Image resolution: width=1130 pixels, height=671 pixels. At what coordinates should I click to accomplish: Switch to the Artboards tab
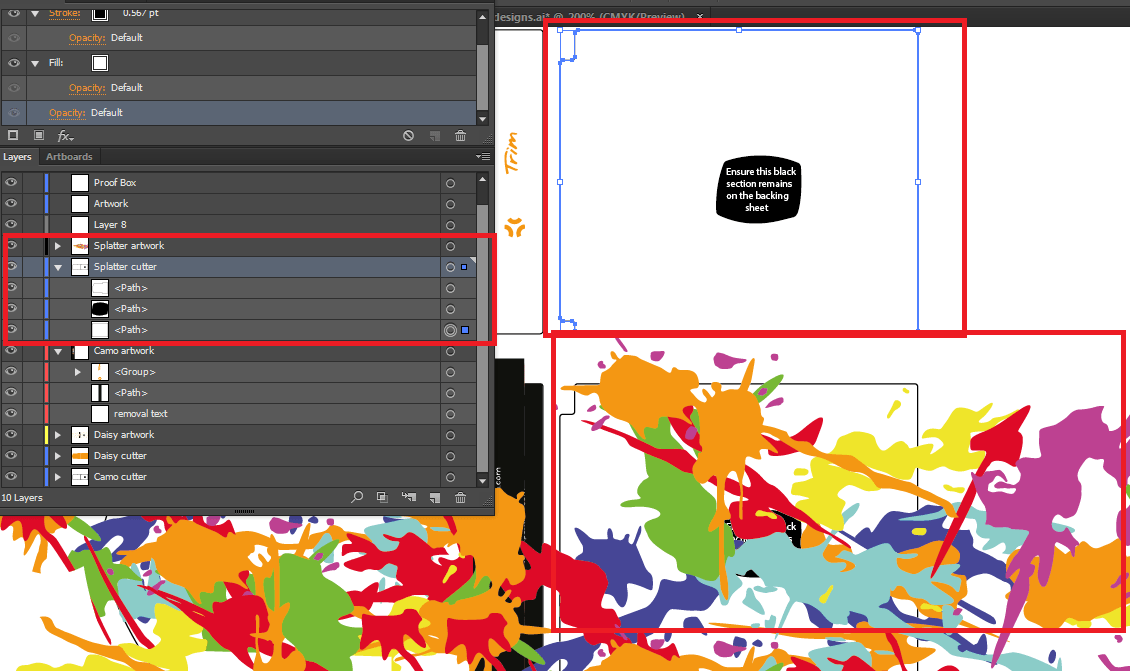pos(69,156)
